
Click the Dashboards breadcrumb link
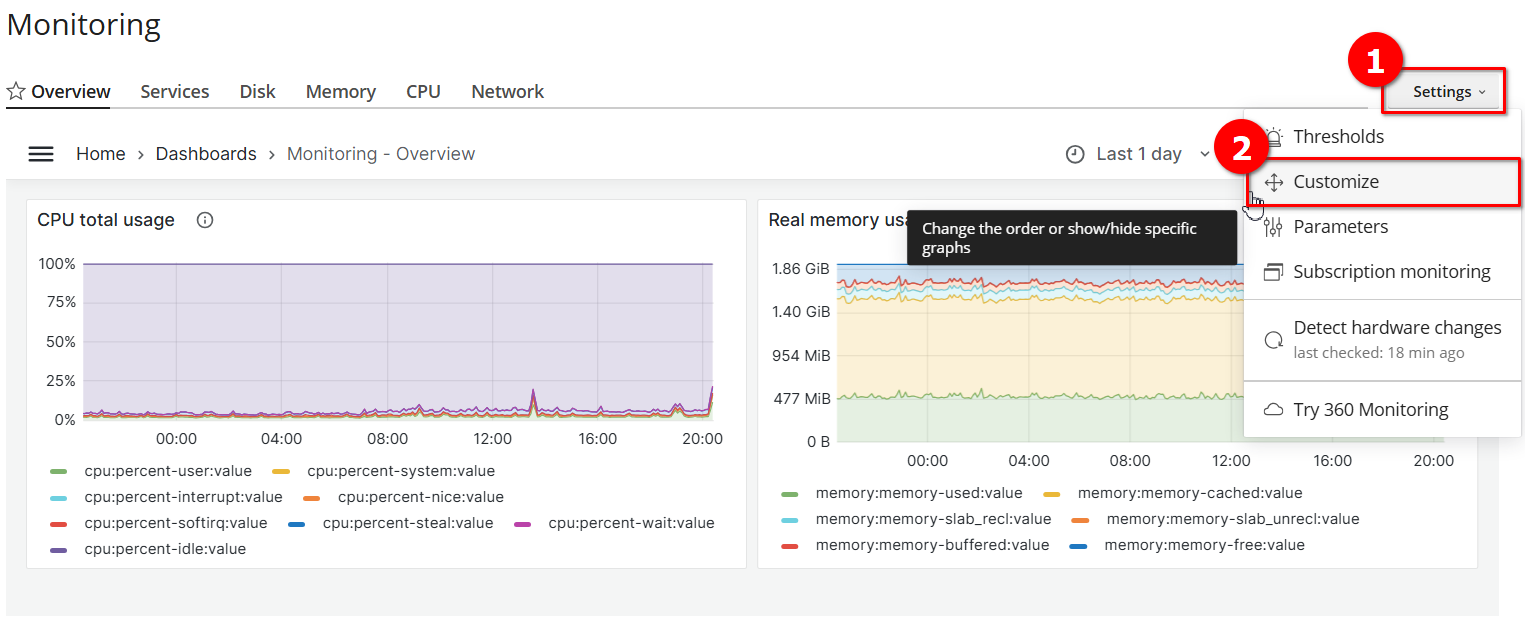click(206, 154)
